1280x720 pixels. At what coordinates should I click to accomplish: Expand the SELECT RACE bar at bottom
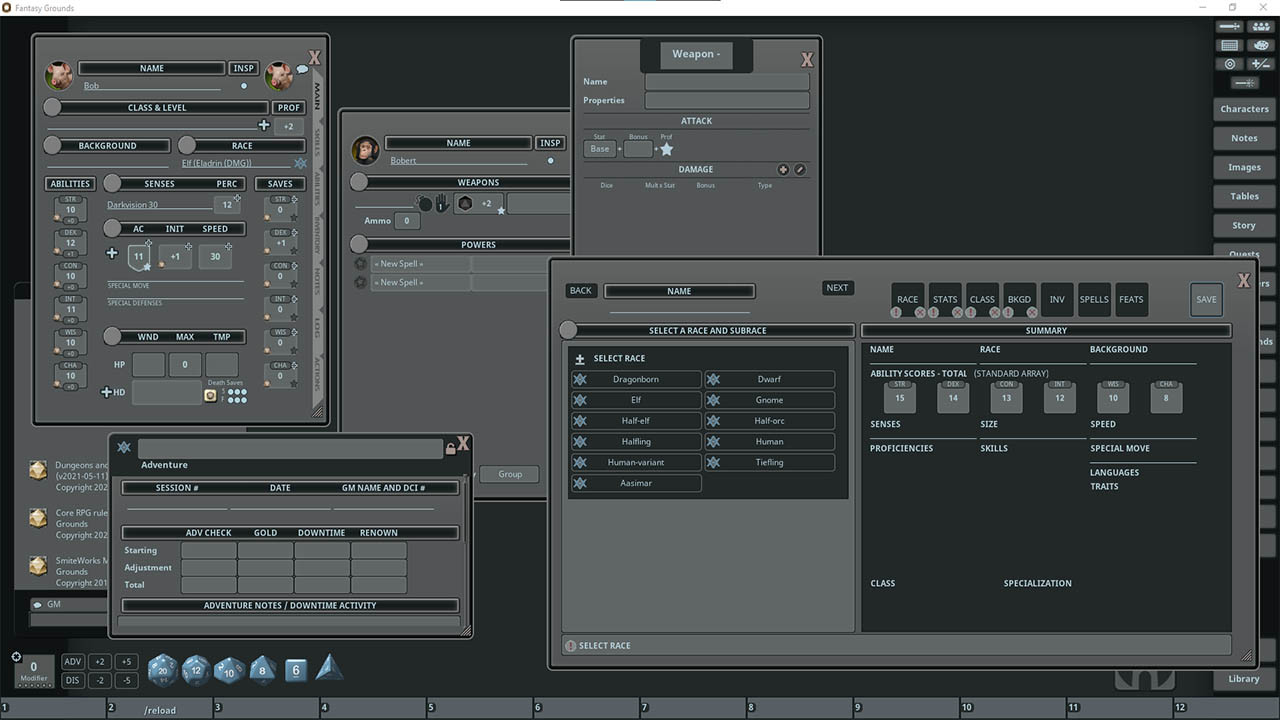pyautogui.click(x=895, y=645)
